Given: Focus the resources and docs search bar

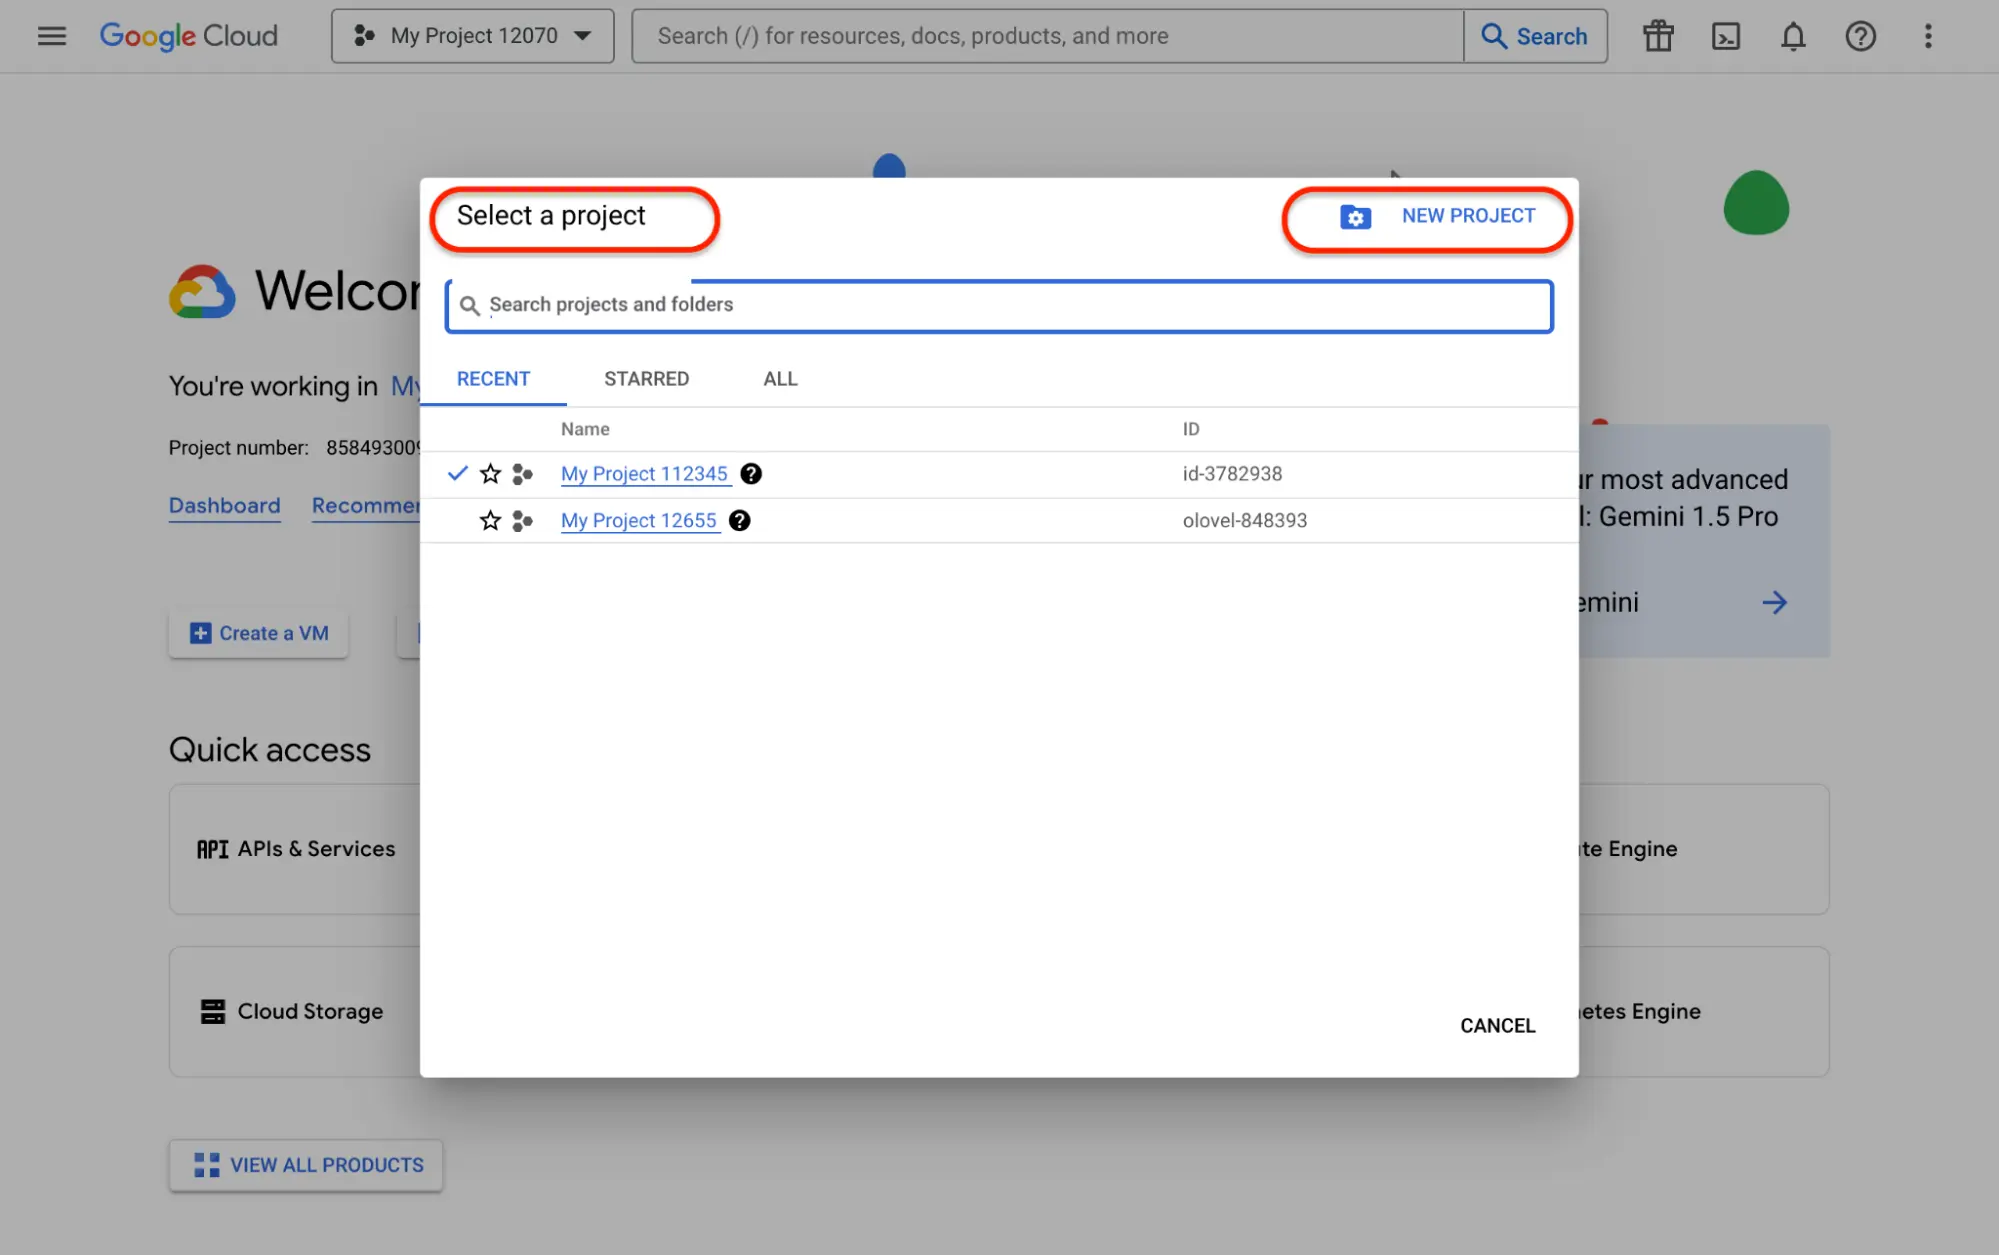Looking at the screenshot, I should 1048,36.
